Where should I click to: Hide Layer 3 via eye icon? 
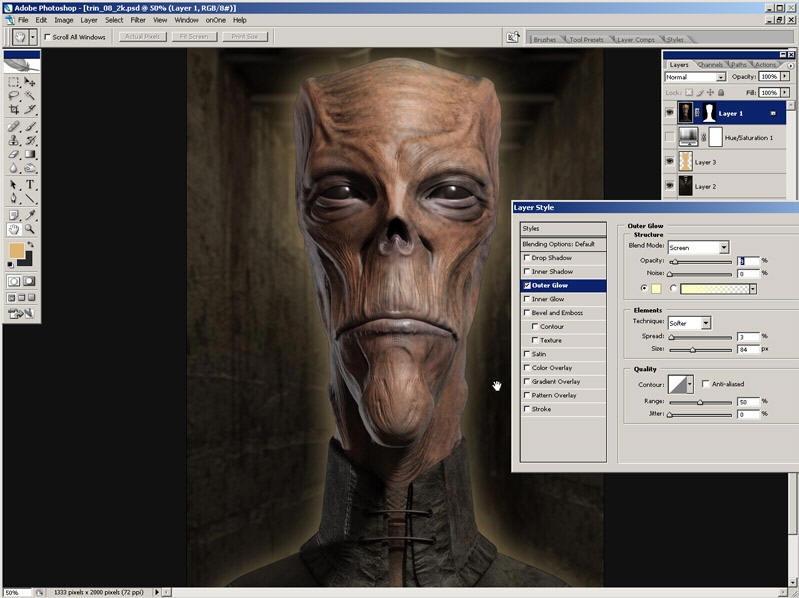click(x=670, y=161)
